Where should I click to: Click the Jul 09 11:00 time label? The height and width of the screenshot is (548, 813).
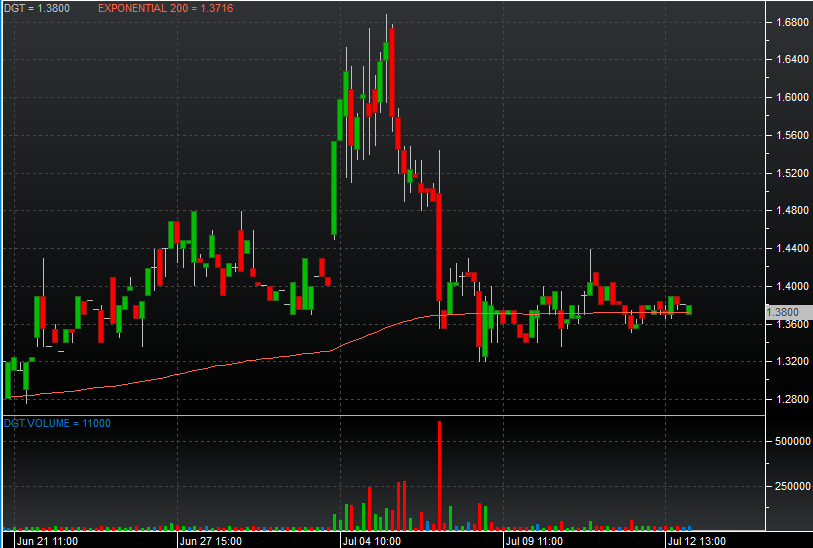[x=533, y=540]
